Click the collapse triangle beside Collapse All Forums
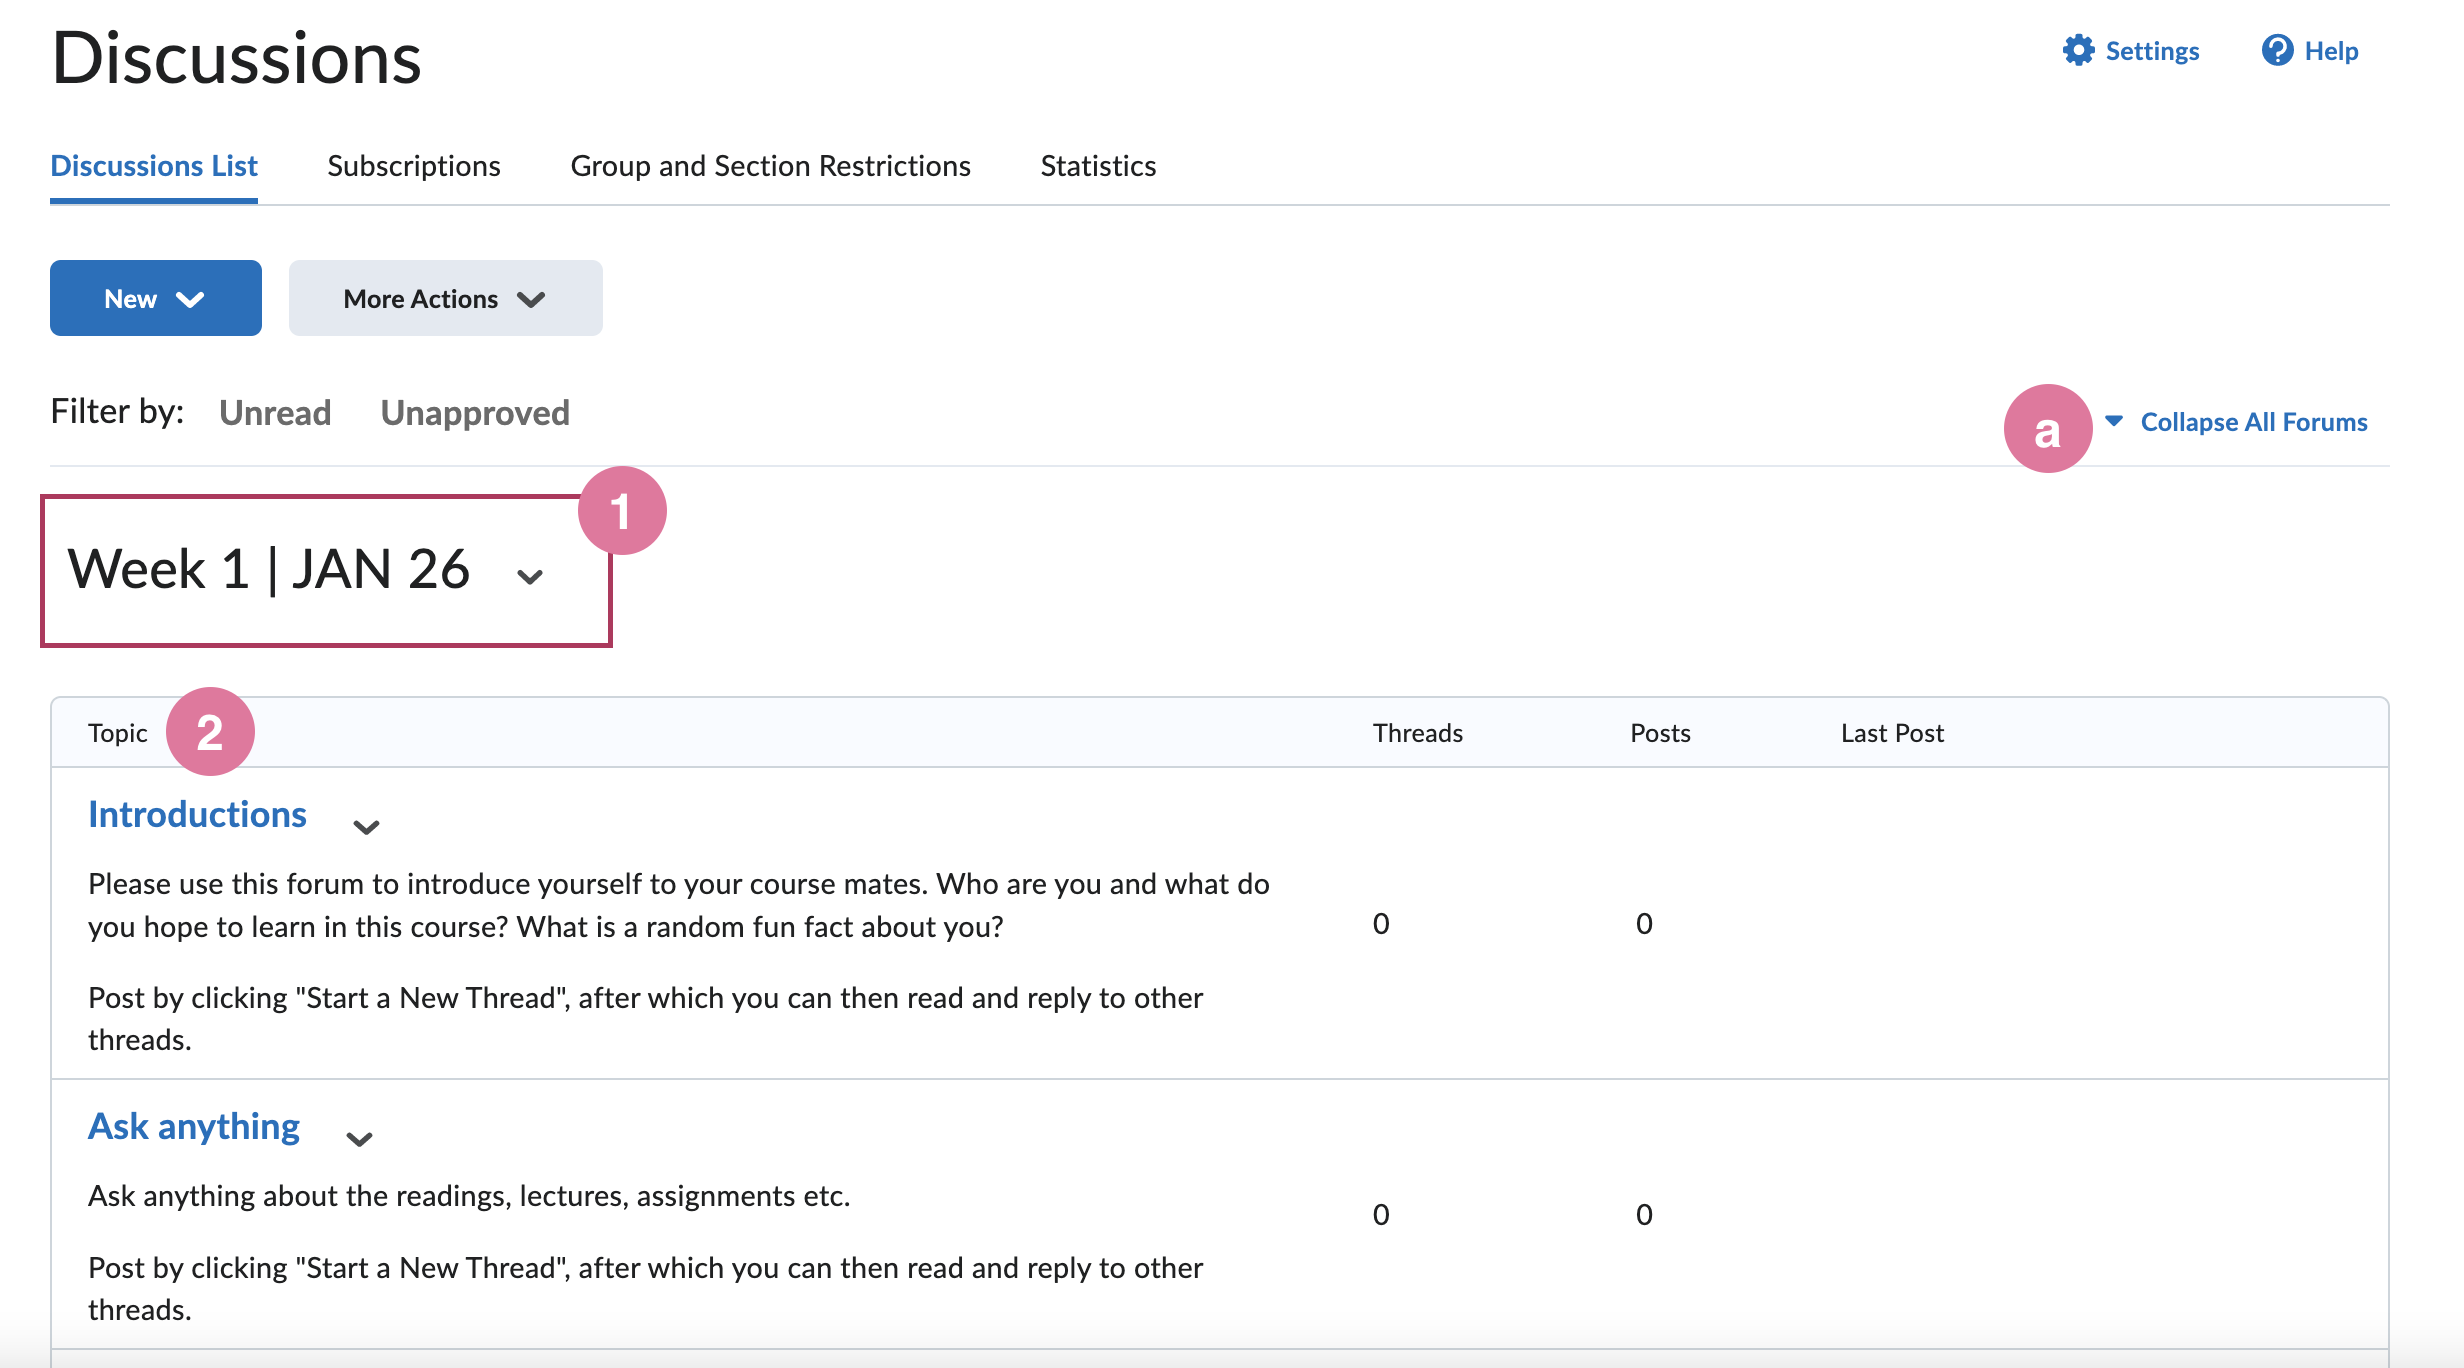 click(x=2114, y=421)
